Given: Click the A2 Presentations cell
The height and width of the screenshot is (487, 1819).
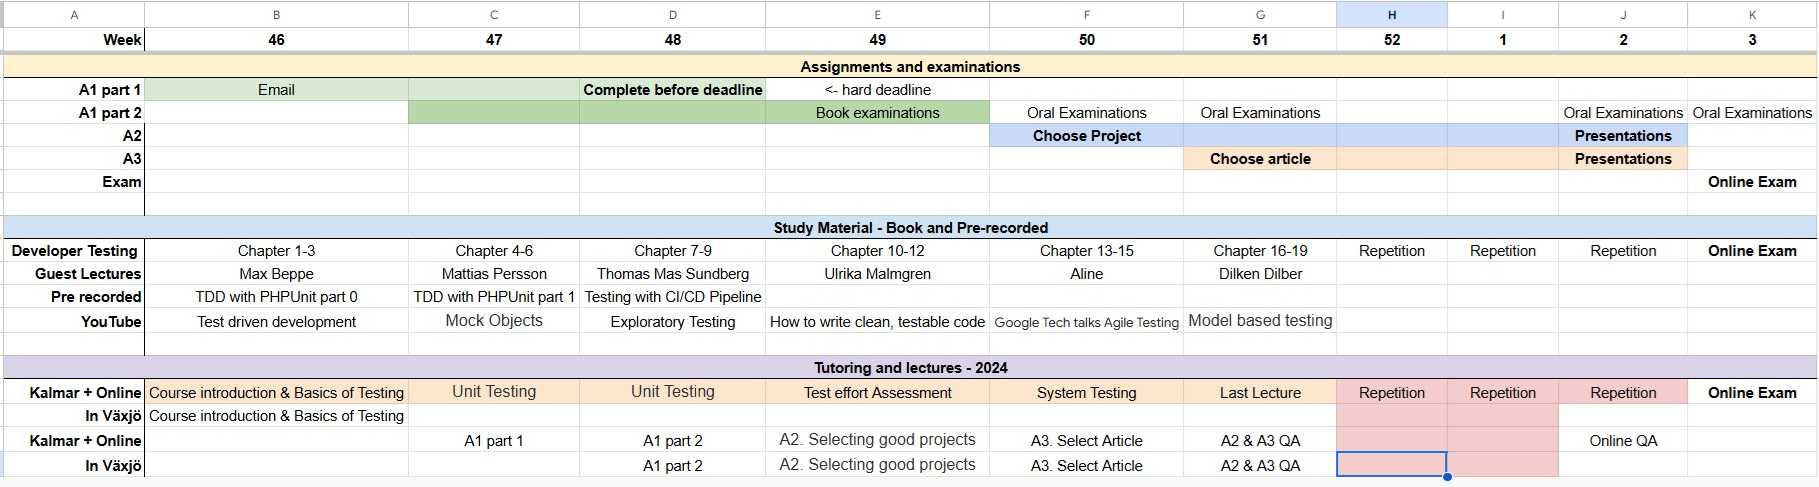Looking at the screenshot, I should 1622,136.
